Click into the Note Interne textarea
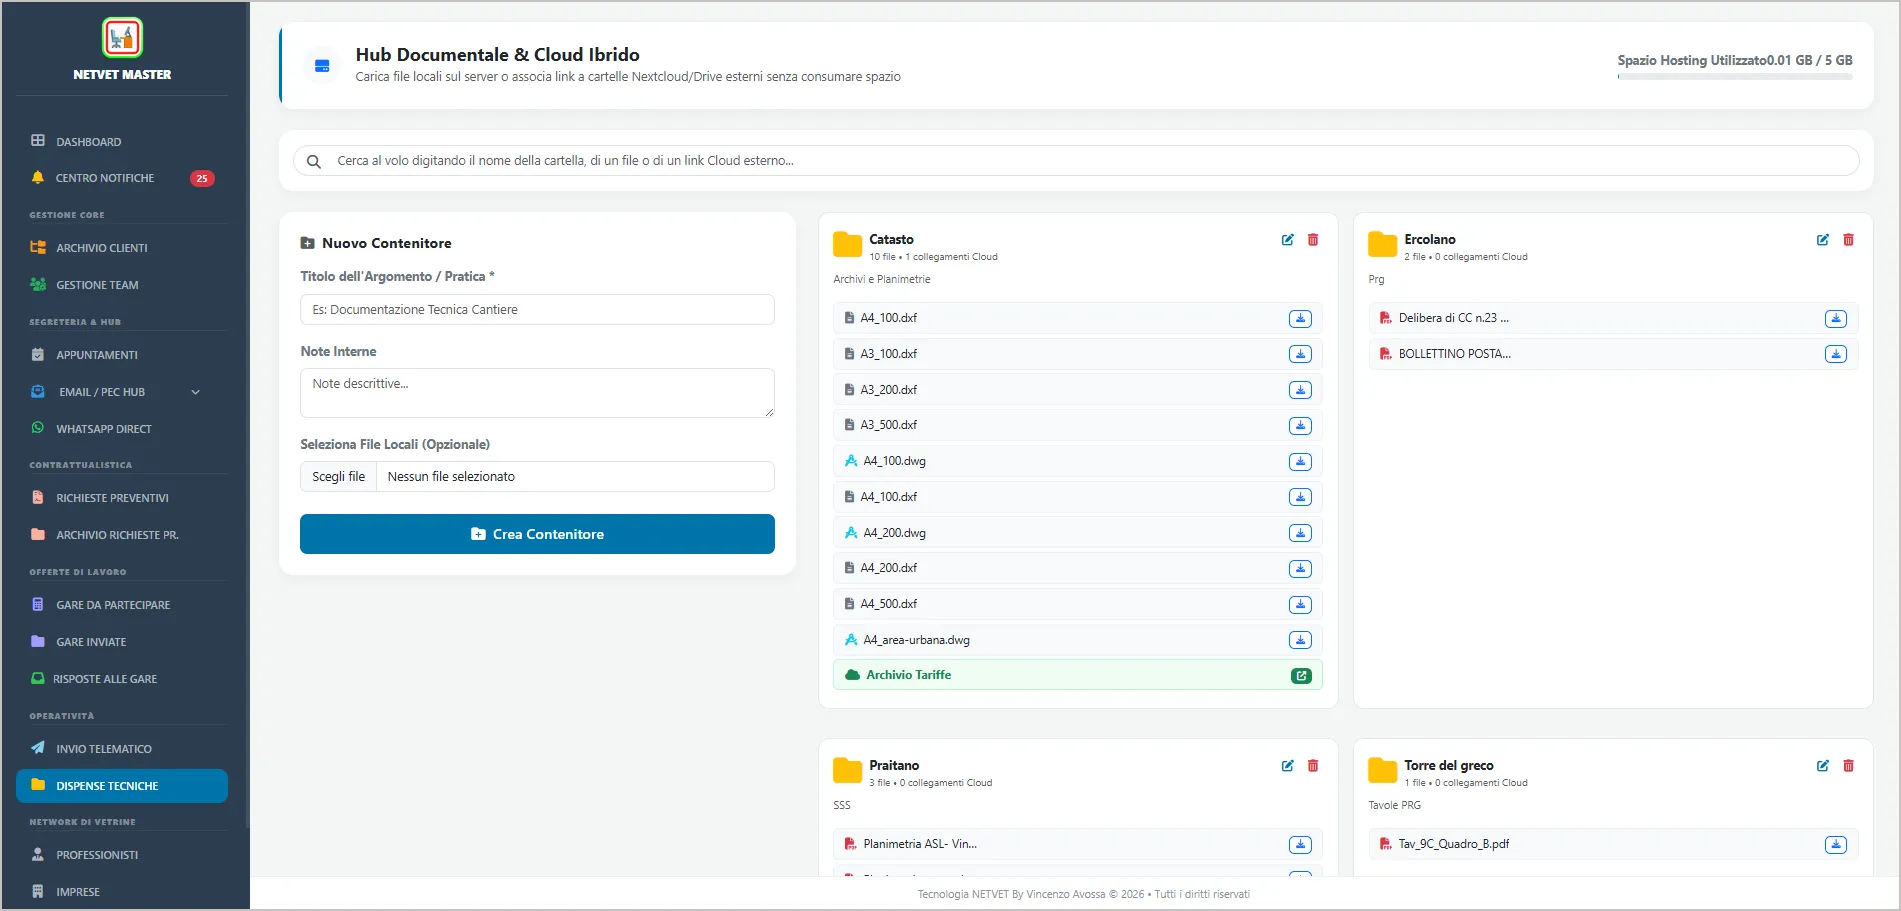 click(x=537, y=393)
